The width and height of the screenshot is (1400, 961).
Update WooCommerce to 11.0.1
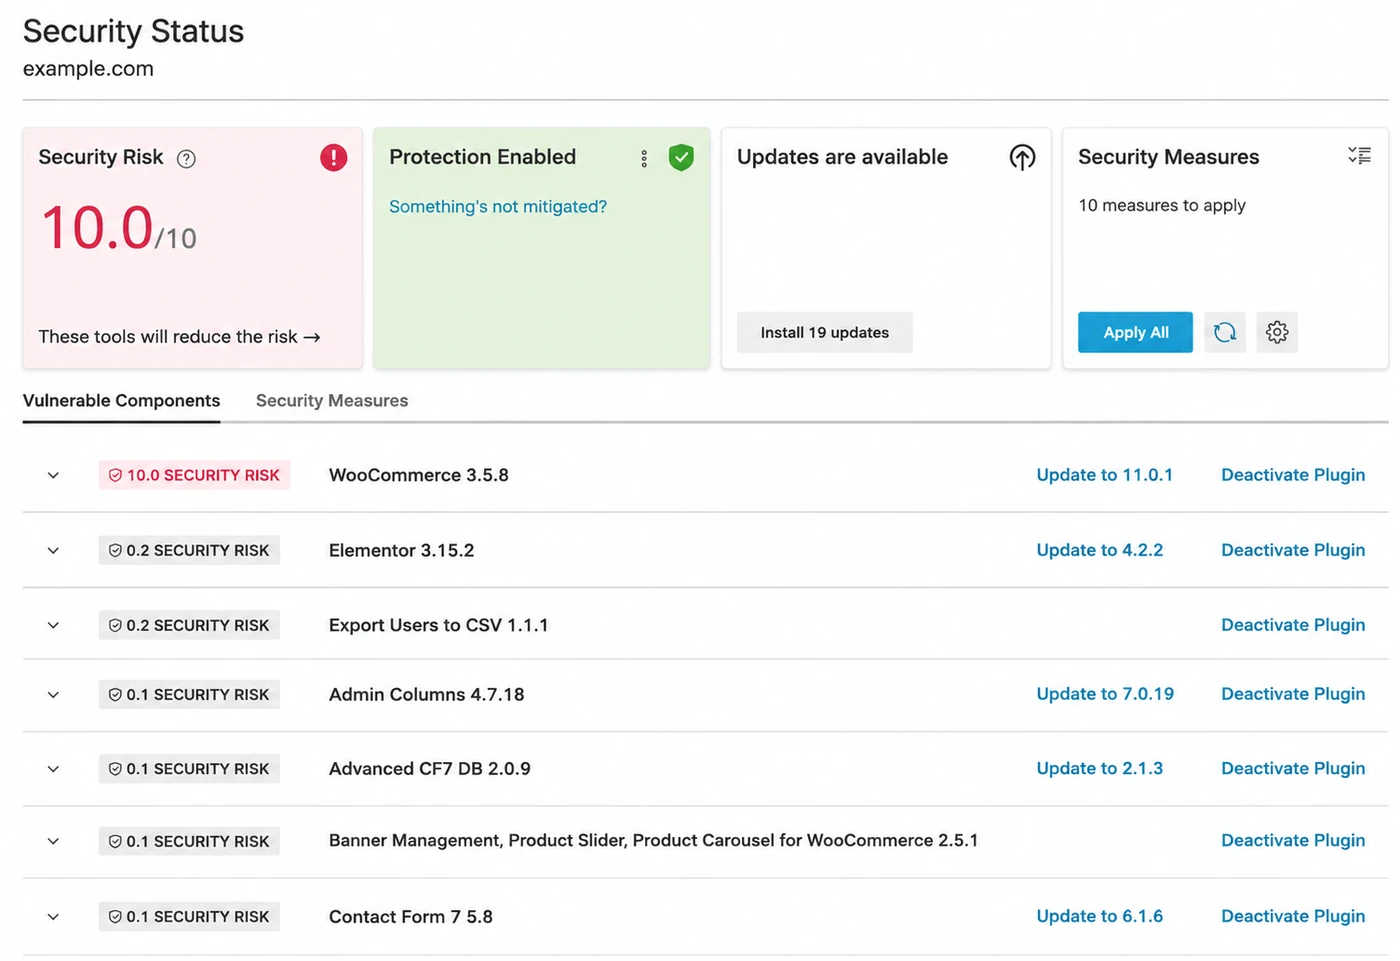[1104, 475]
